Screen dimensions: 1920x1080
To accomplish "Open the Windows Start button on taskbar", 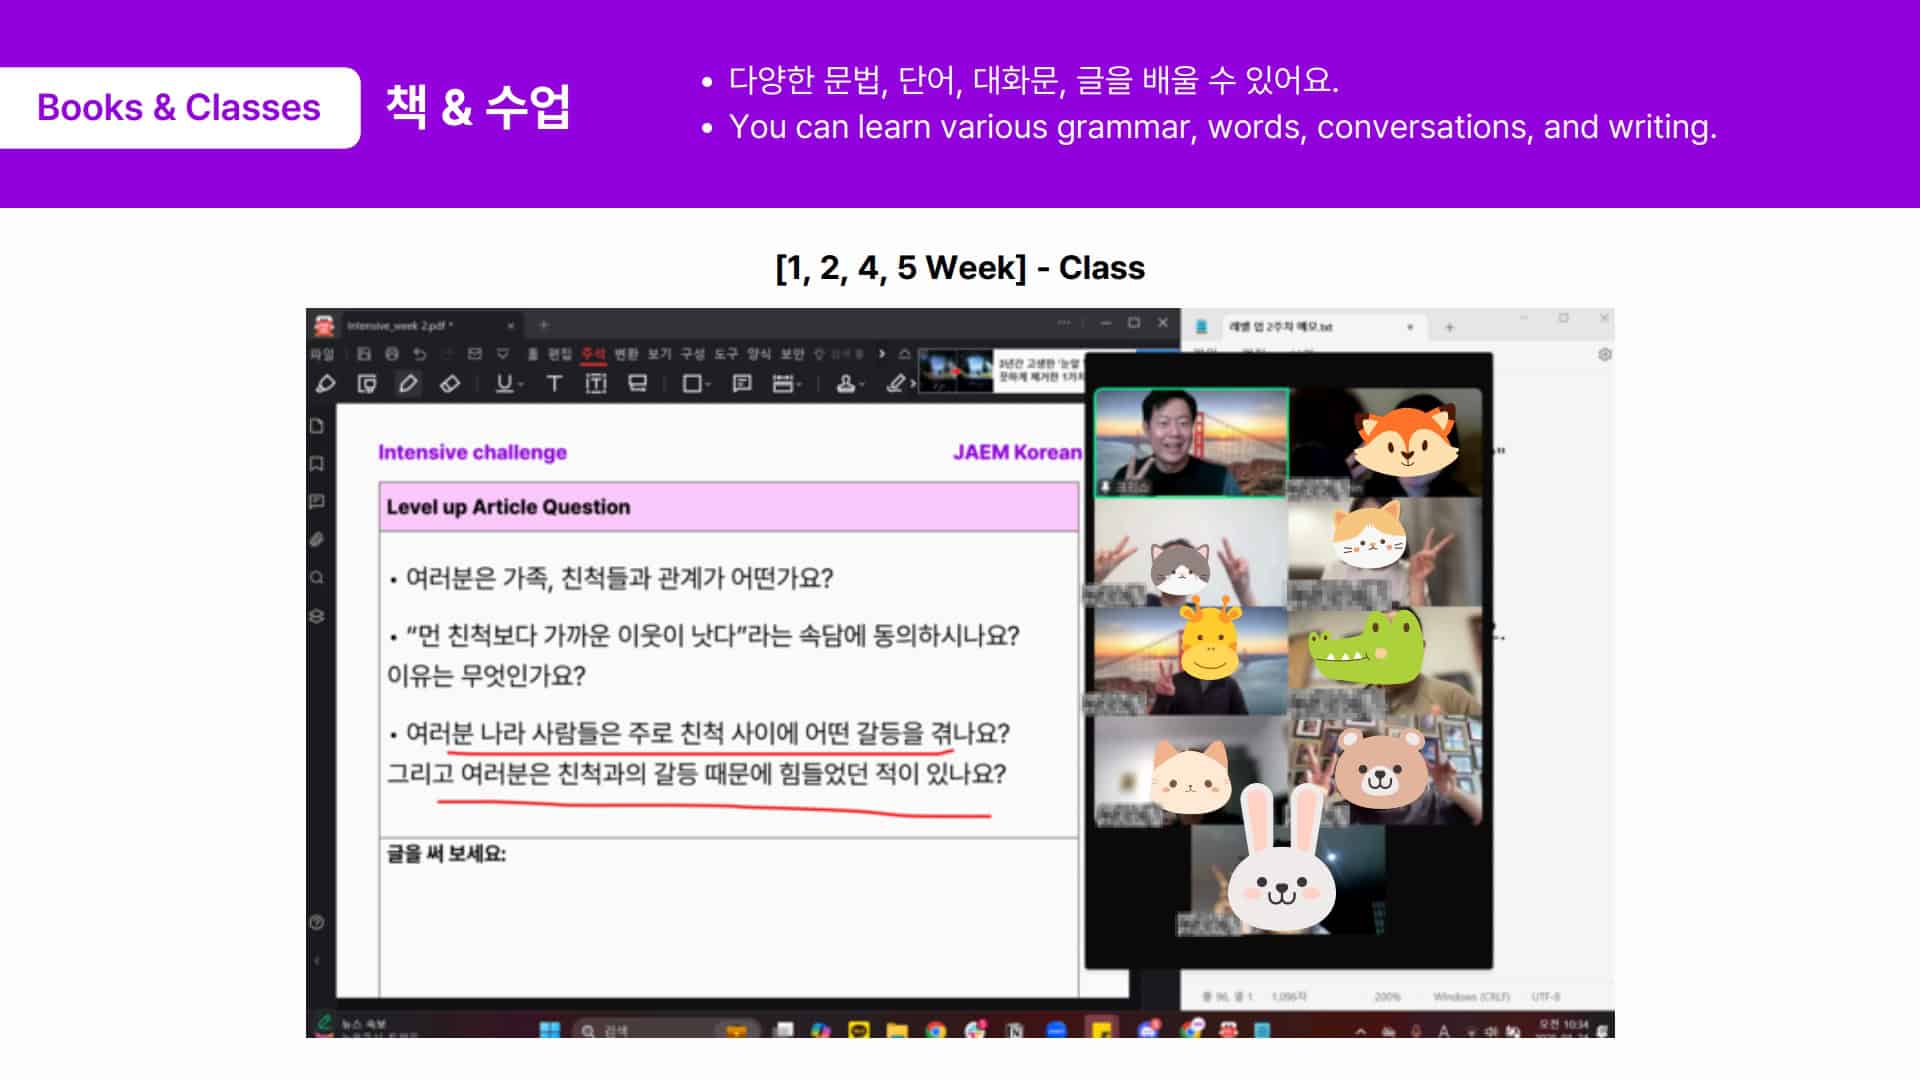I will click(550, 1030).
